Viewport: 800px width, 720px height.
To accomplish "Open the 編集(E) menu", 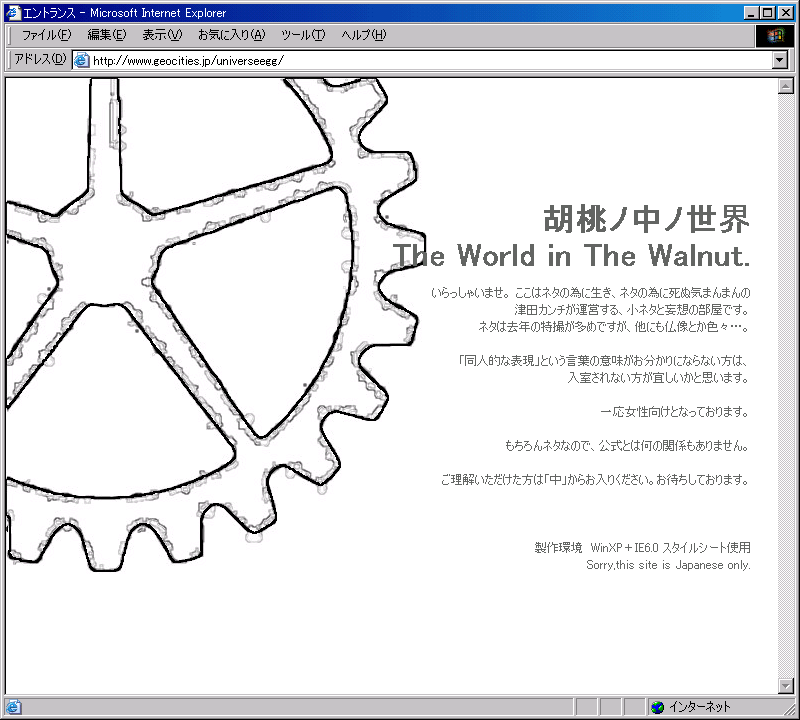I will (x=107, y=35).
